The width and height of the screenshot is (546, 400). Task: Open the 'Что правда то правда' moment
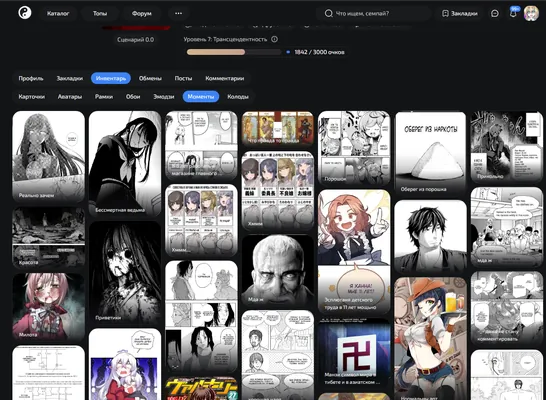click(278, 129)
